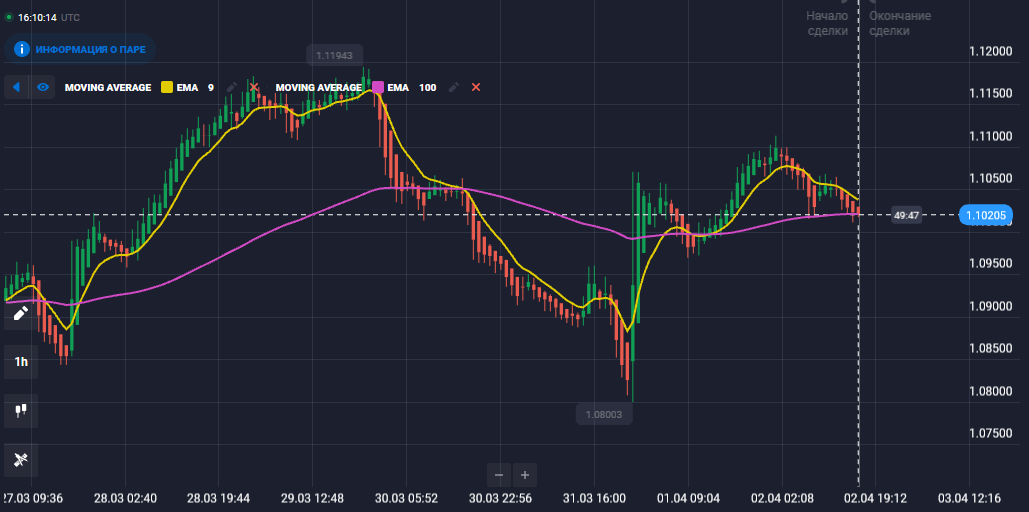The image size is (1029, 512).
Task: Collapse the indicator legend with left arrow
Action: [x=16, y=88]
